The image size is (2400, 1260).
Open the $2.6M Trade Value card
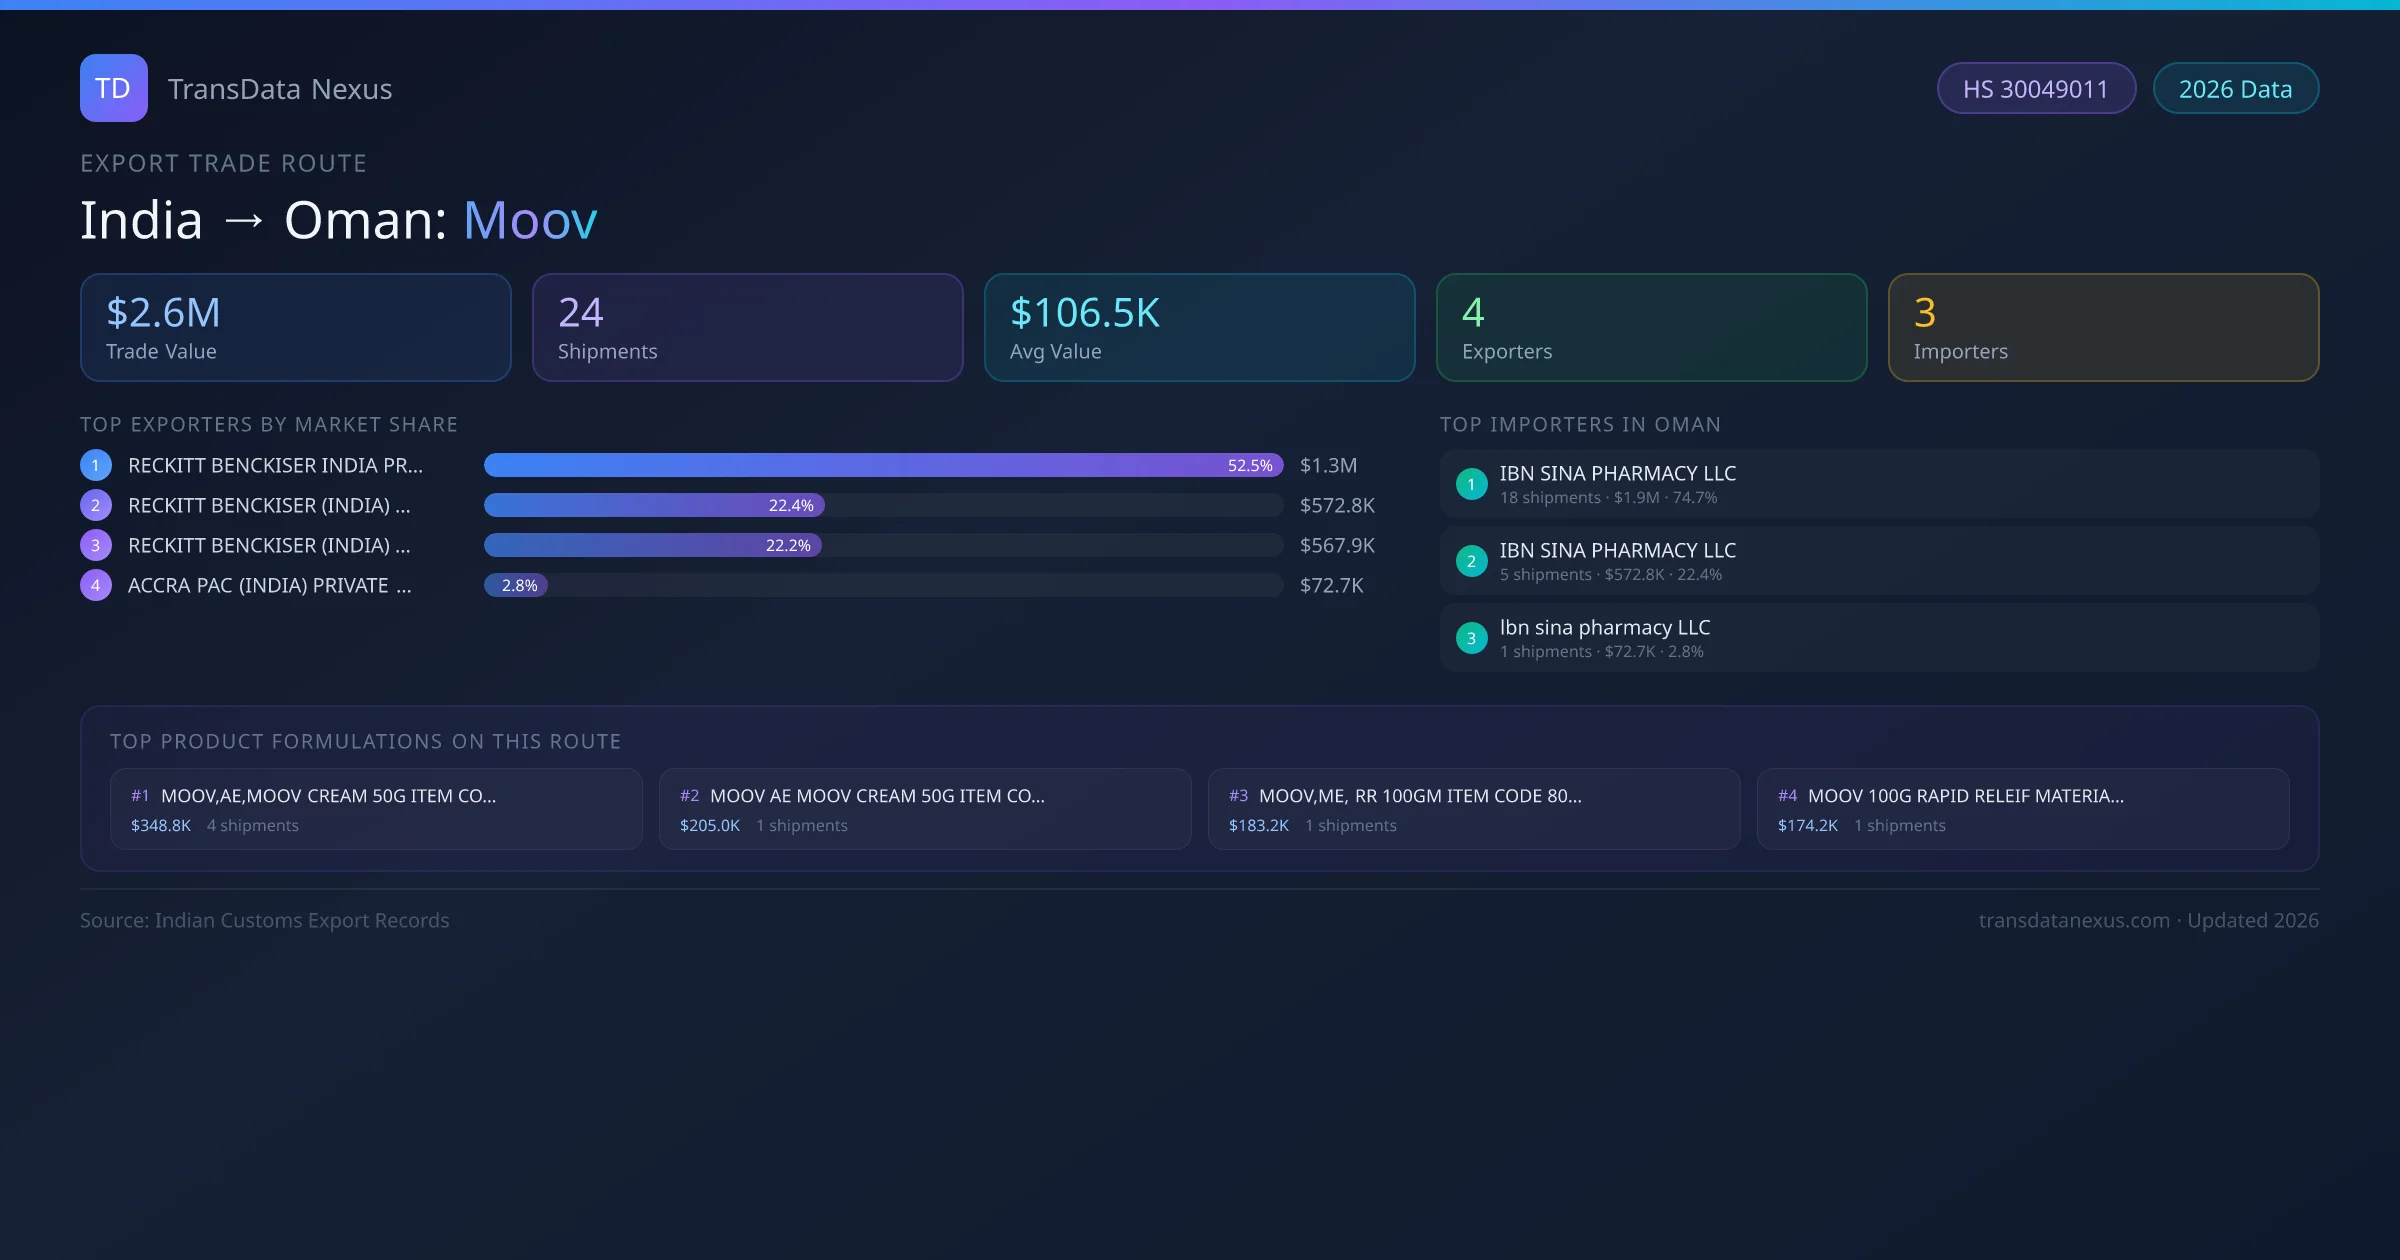pyautogui.click(x=295, y=327)
